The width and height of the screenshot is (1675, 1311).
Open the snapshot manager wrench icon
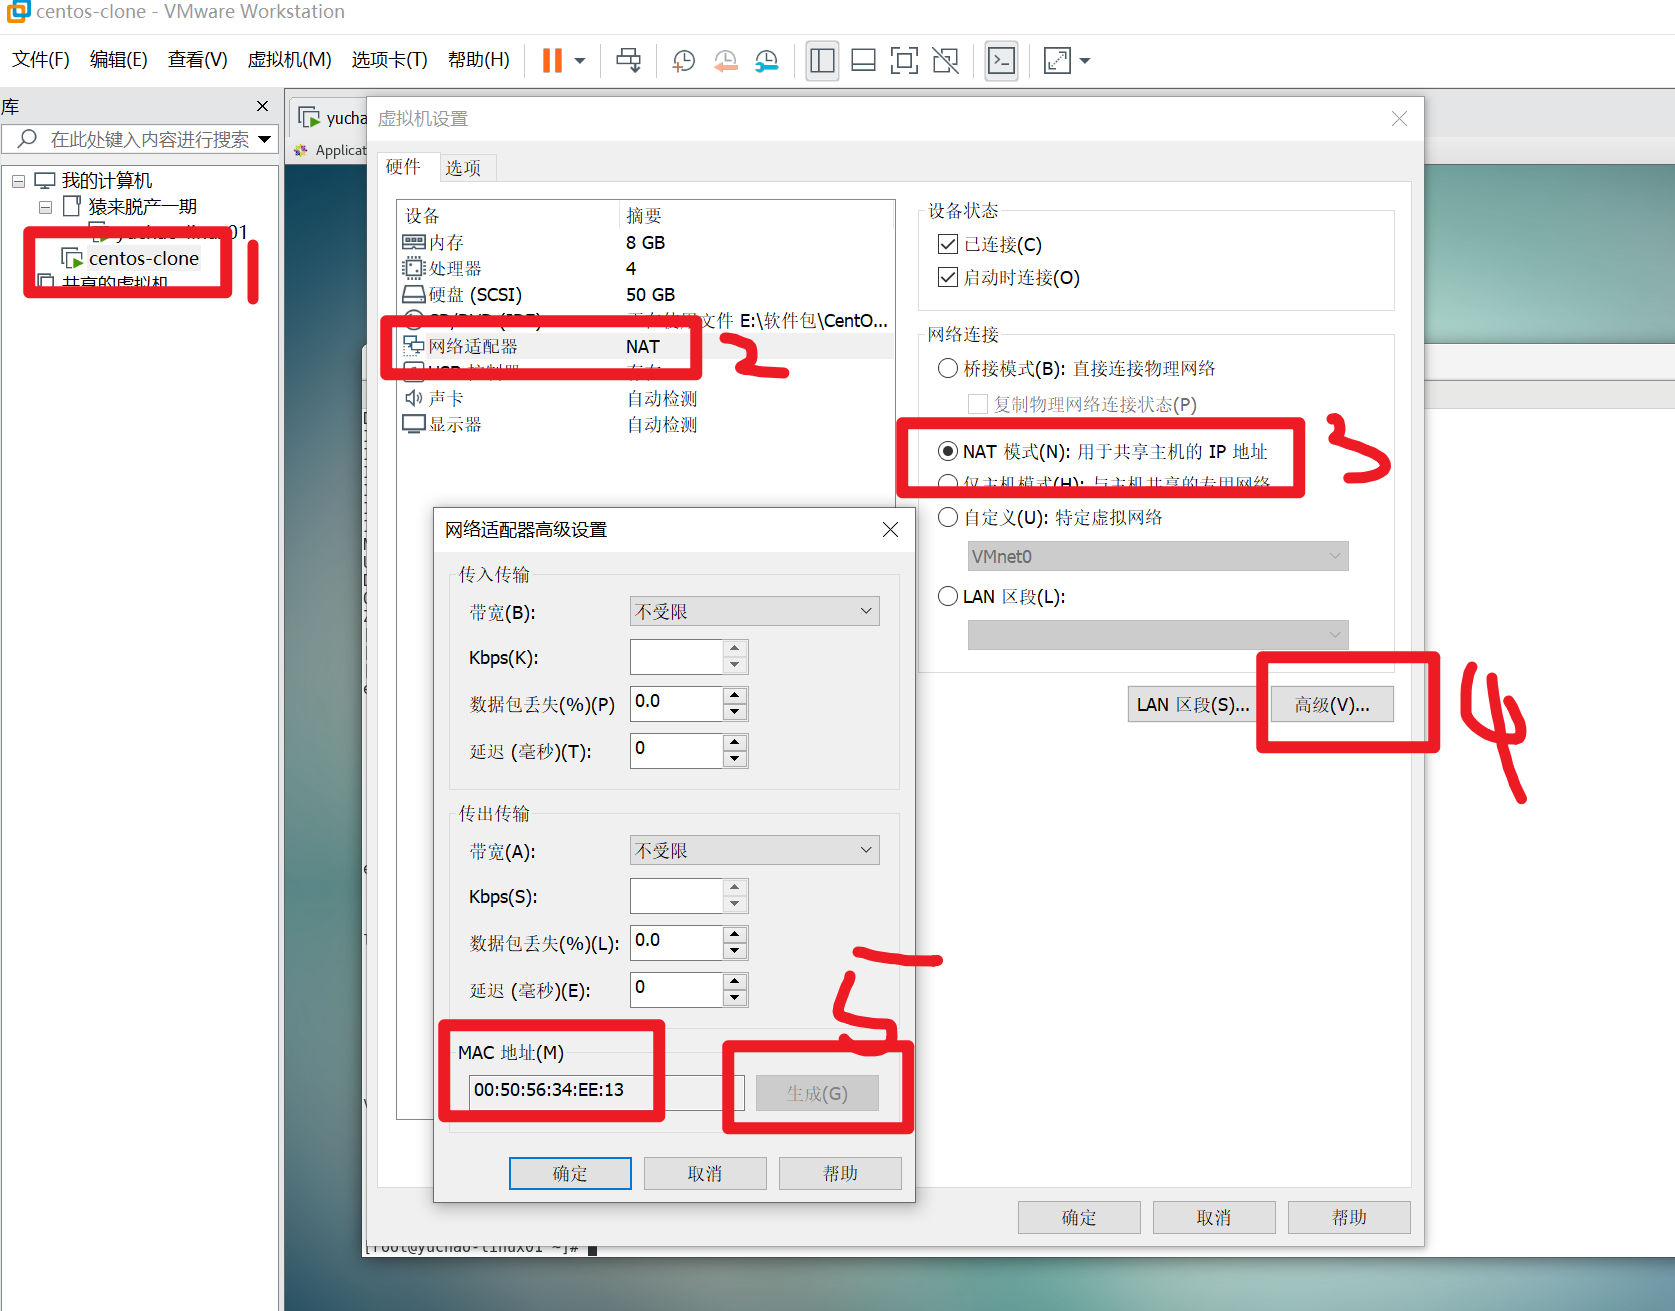(766, 61)
